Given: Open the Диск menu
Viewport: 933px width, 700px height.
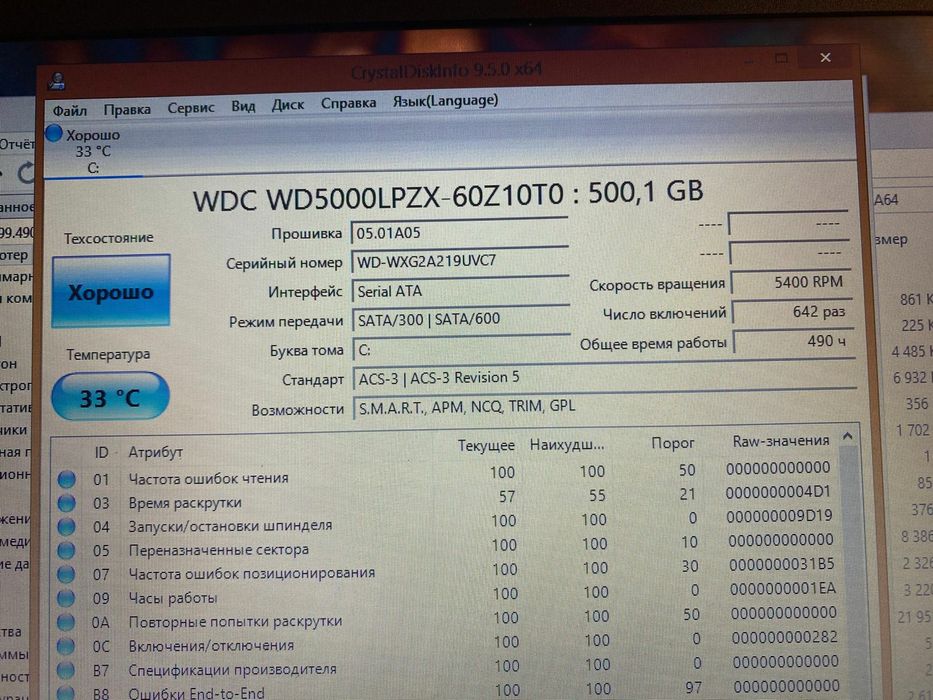Looking at the screenshot, I should coord(288,105).
